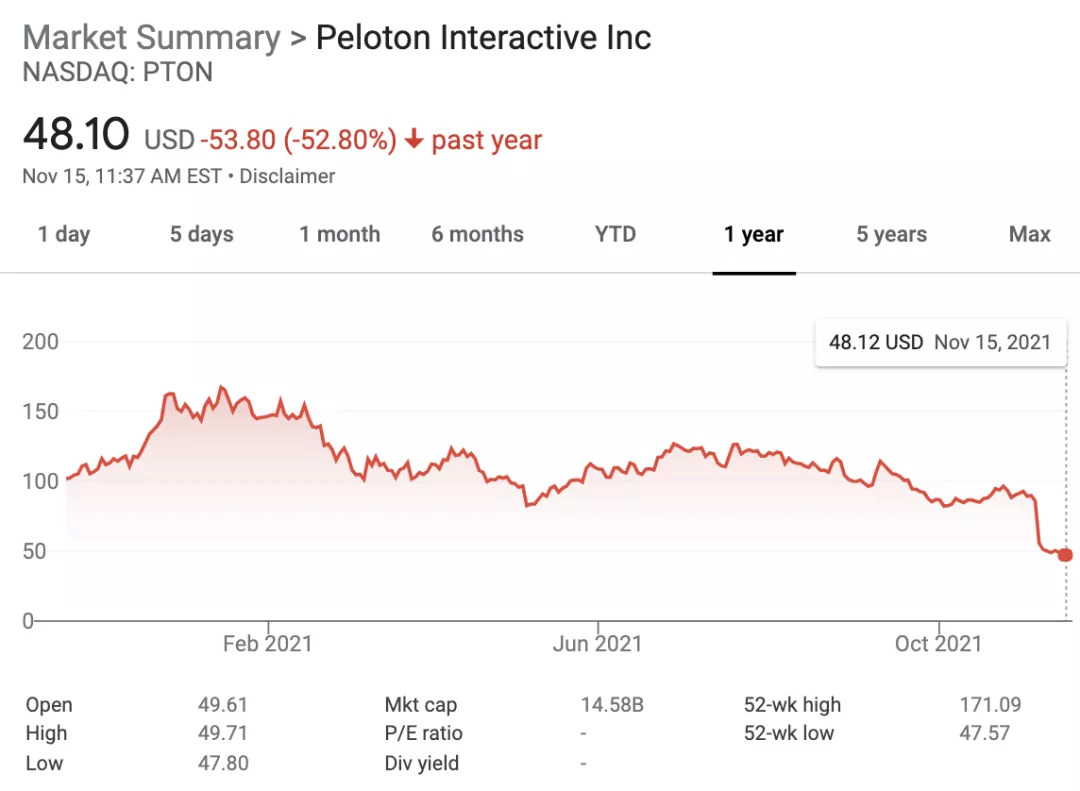Screen dimensions: 1080x791
Task: Click the NASDAQ: PTON ticker text
Action: [118, 73]
